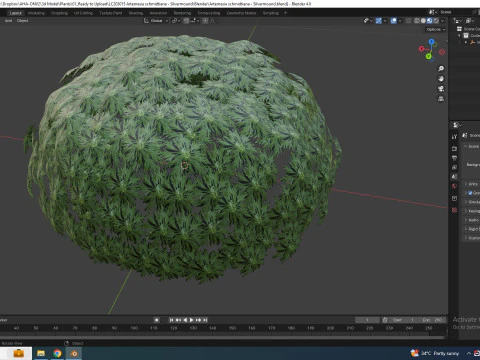Open the Global transform orientation dropdown
Screen dimensions: 480x360
[x=156, y=21]
